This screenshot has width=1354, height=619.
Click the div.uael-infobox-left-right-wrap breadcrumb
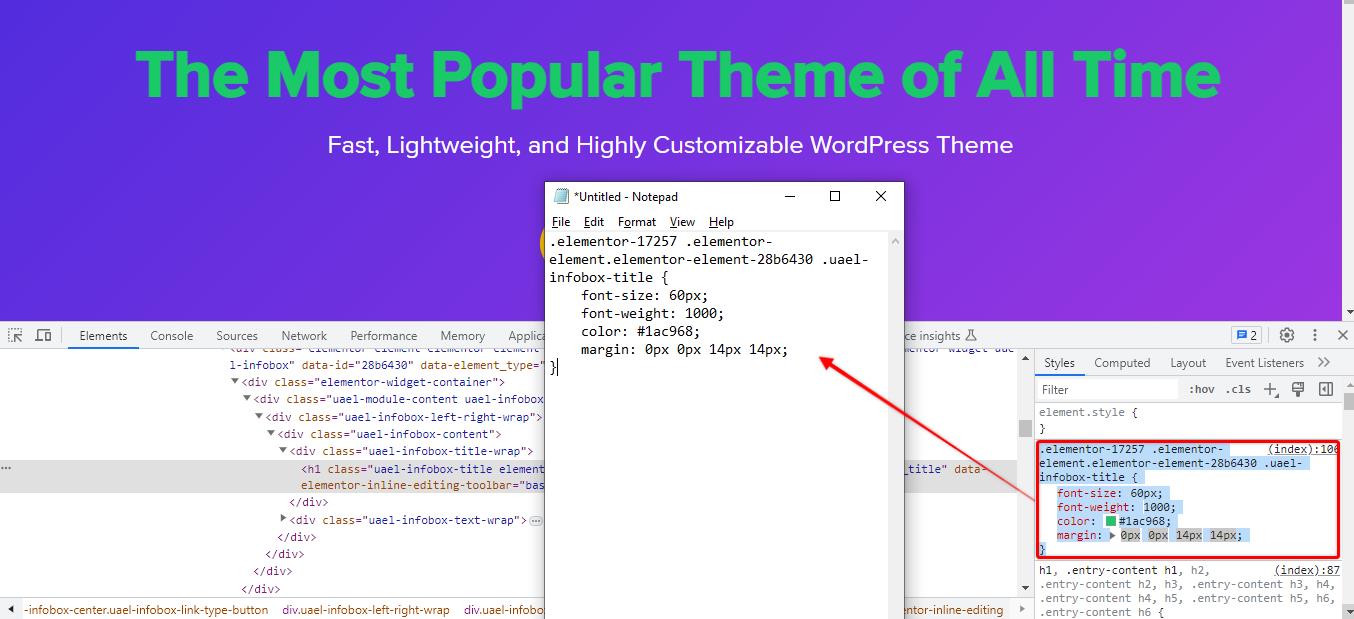coord(366,610)
